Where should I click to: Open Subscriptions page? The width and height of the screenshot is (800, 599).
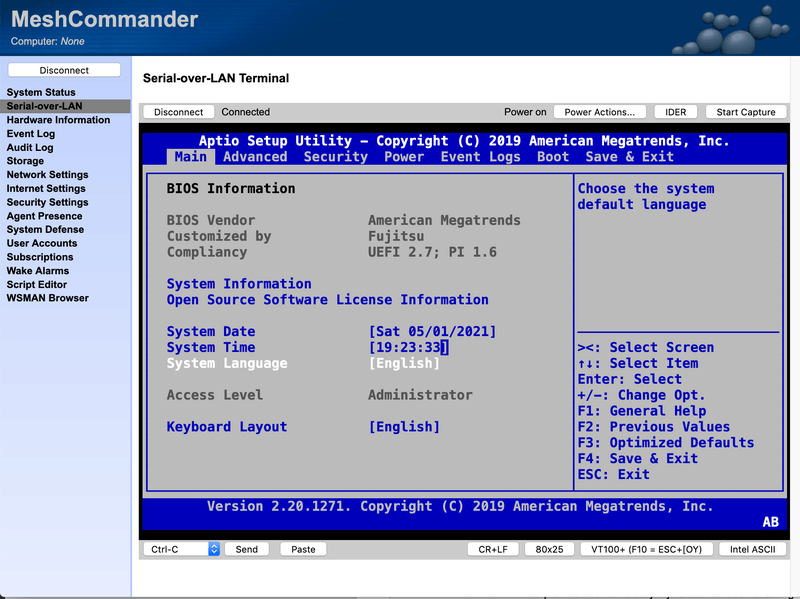coord(40,257)
